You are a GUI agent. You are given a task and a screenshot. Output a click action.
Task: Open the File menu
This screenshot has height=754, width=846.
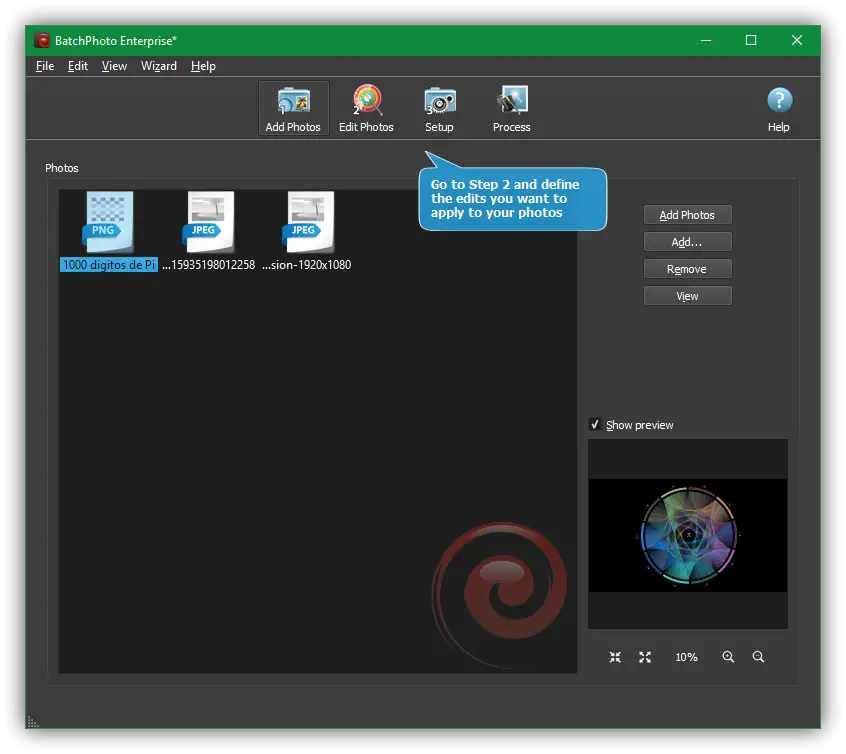(45, 66)
